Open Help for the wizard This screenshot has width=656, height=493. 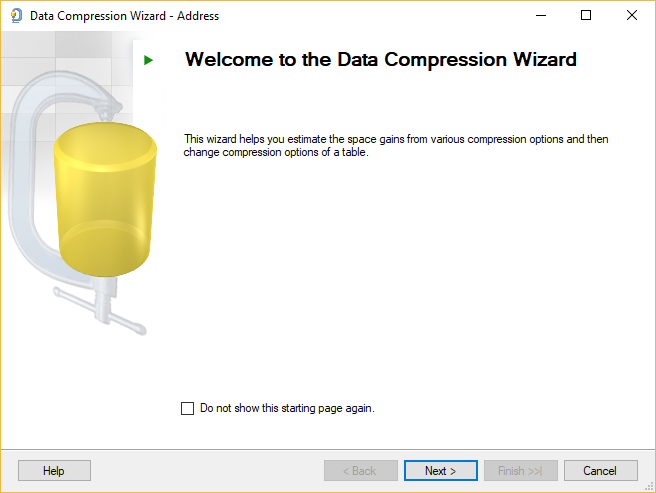click(x=54, y=470)
